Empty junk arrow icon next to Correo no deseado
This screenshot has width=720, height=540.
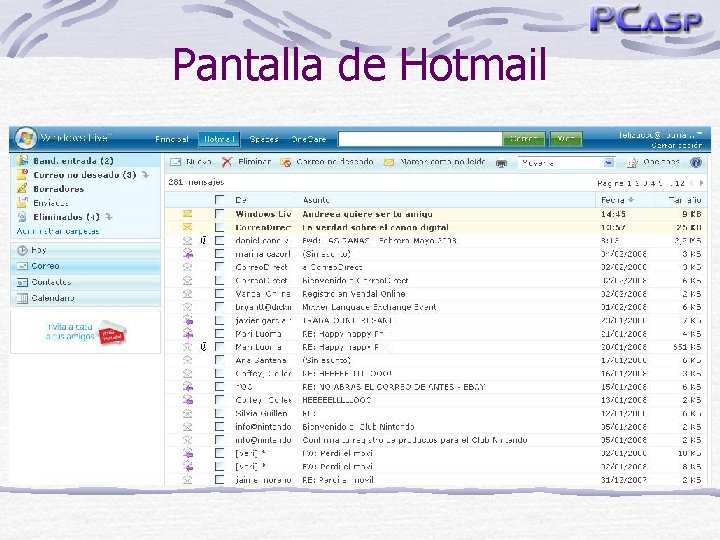(x=145, y=174)
